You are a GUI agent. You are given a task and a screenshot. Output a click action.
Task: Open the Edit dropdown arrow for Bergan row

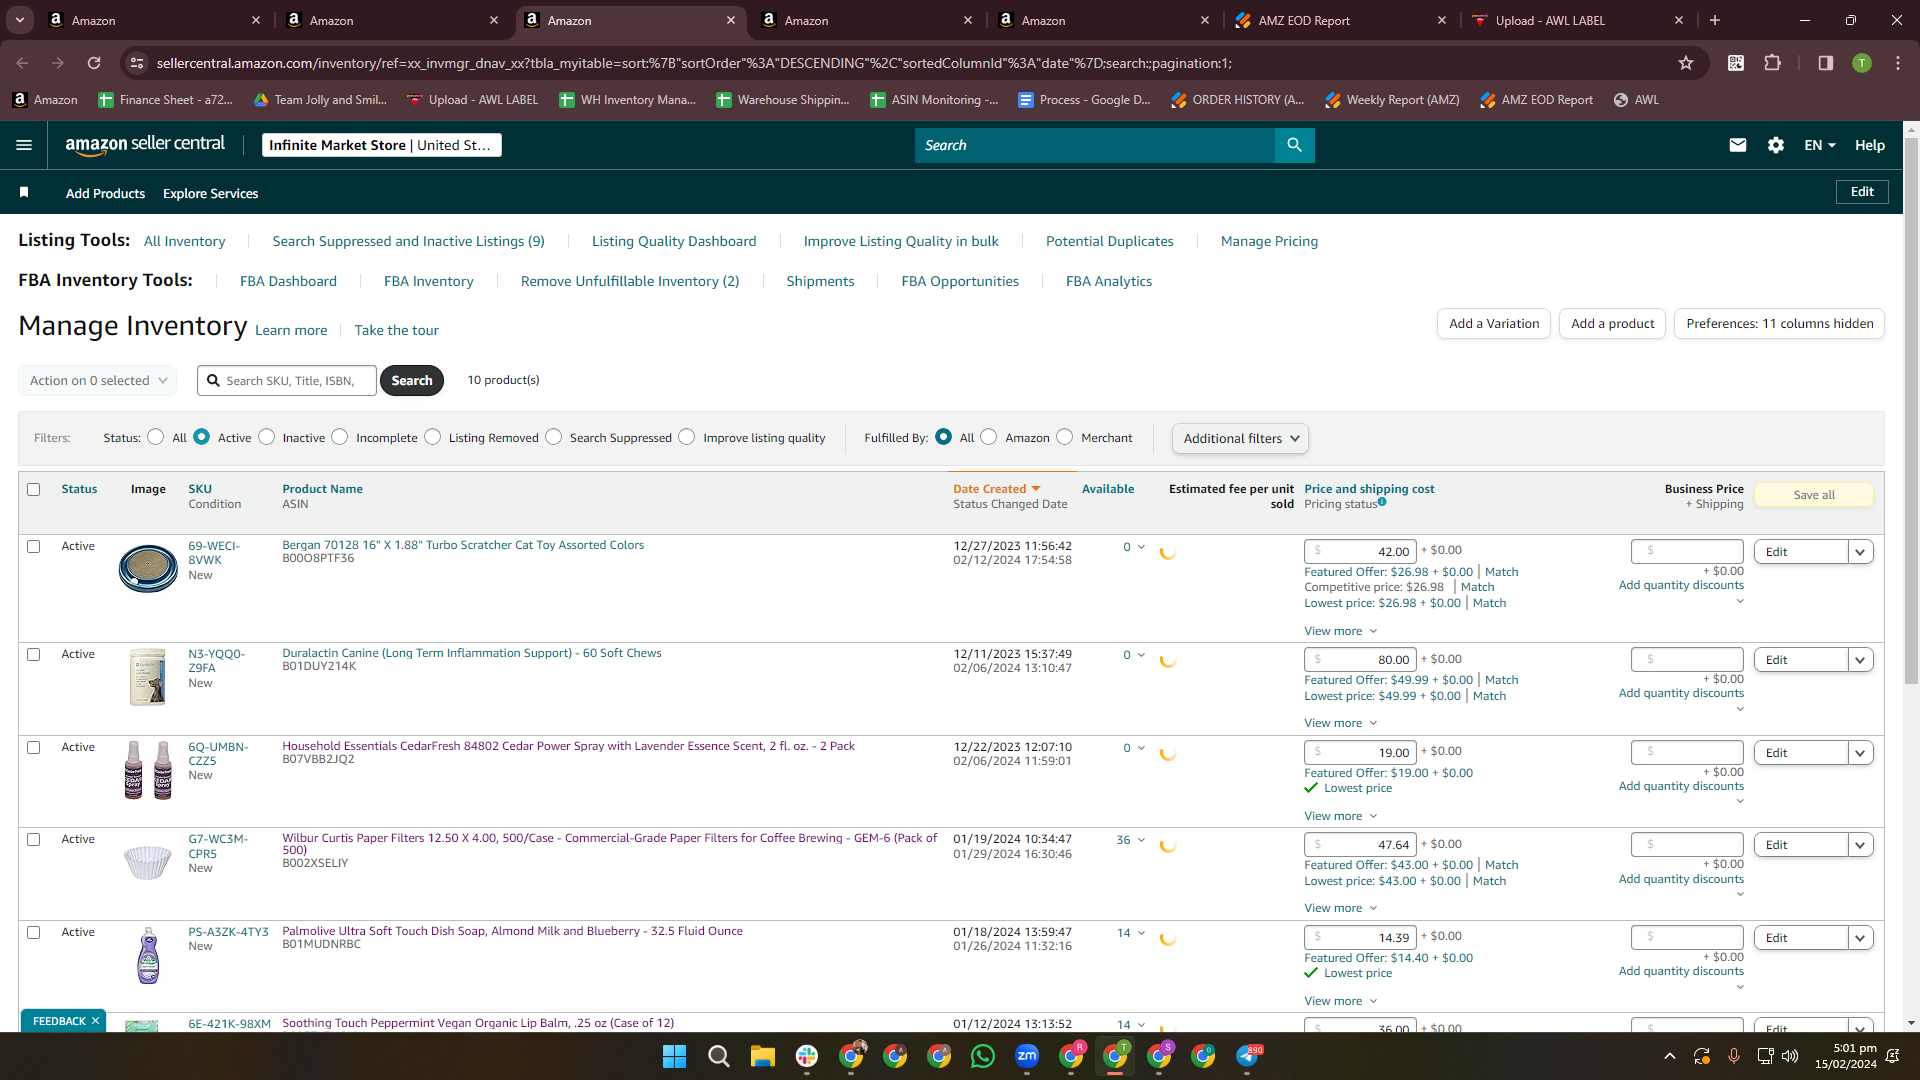point(1860,552)
